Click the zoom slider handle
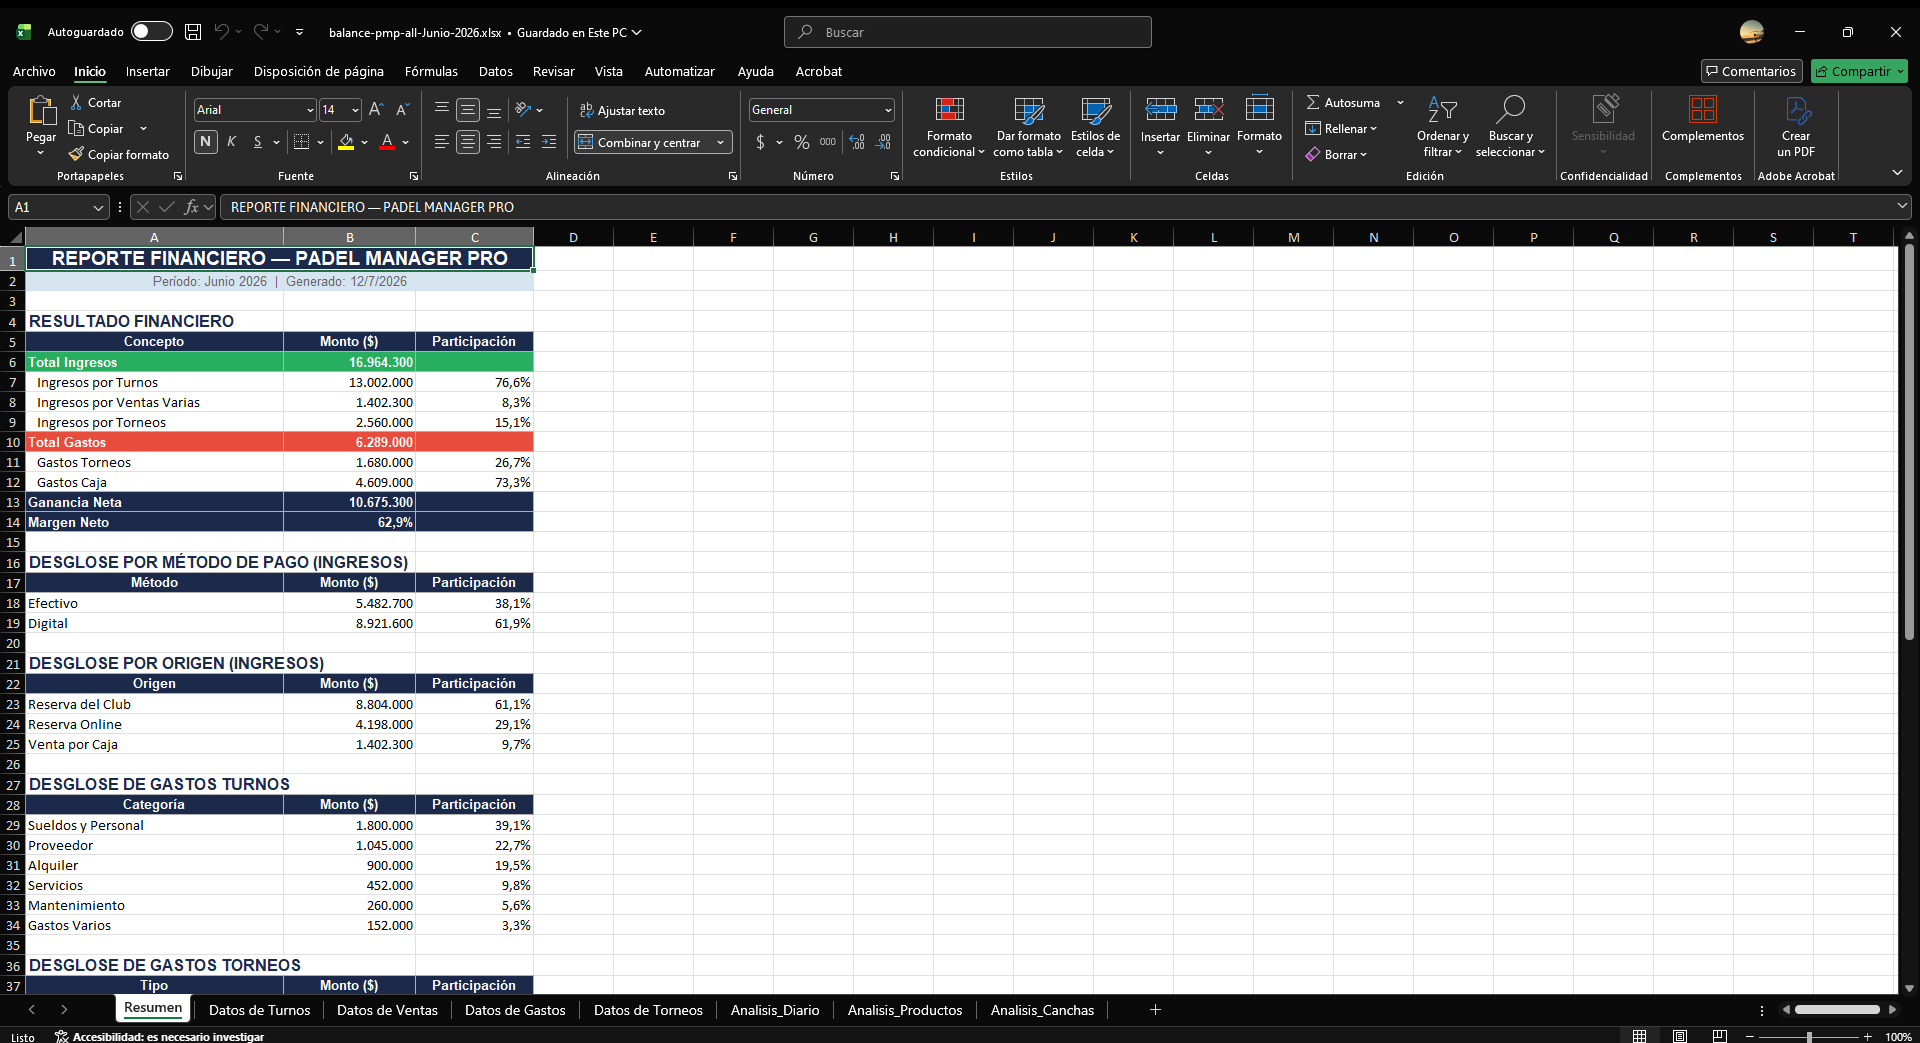The height and width of the screenshot is (1043, 1920). tap(1808, 1037)
